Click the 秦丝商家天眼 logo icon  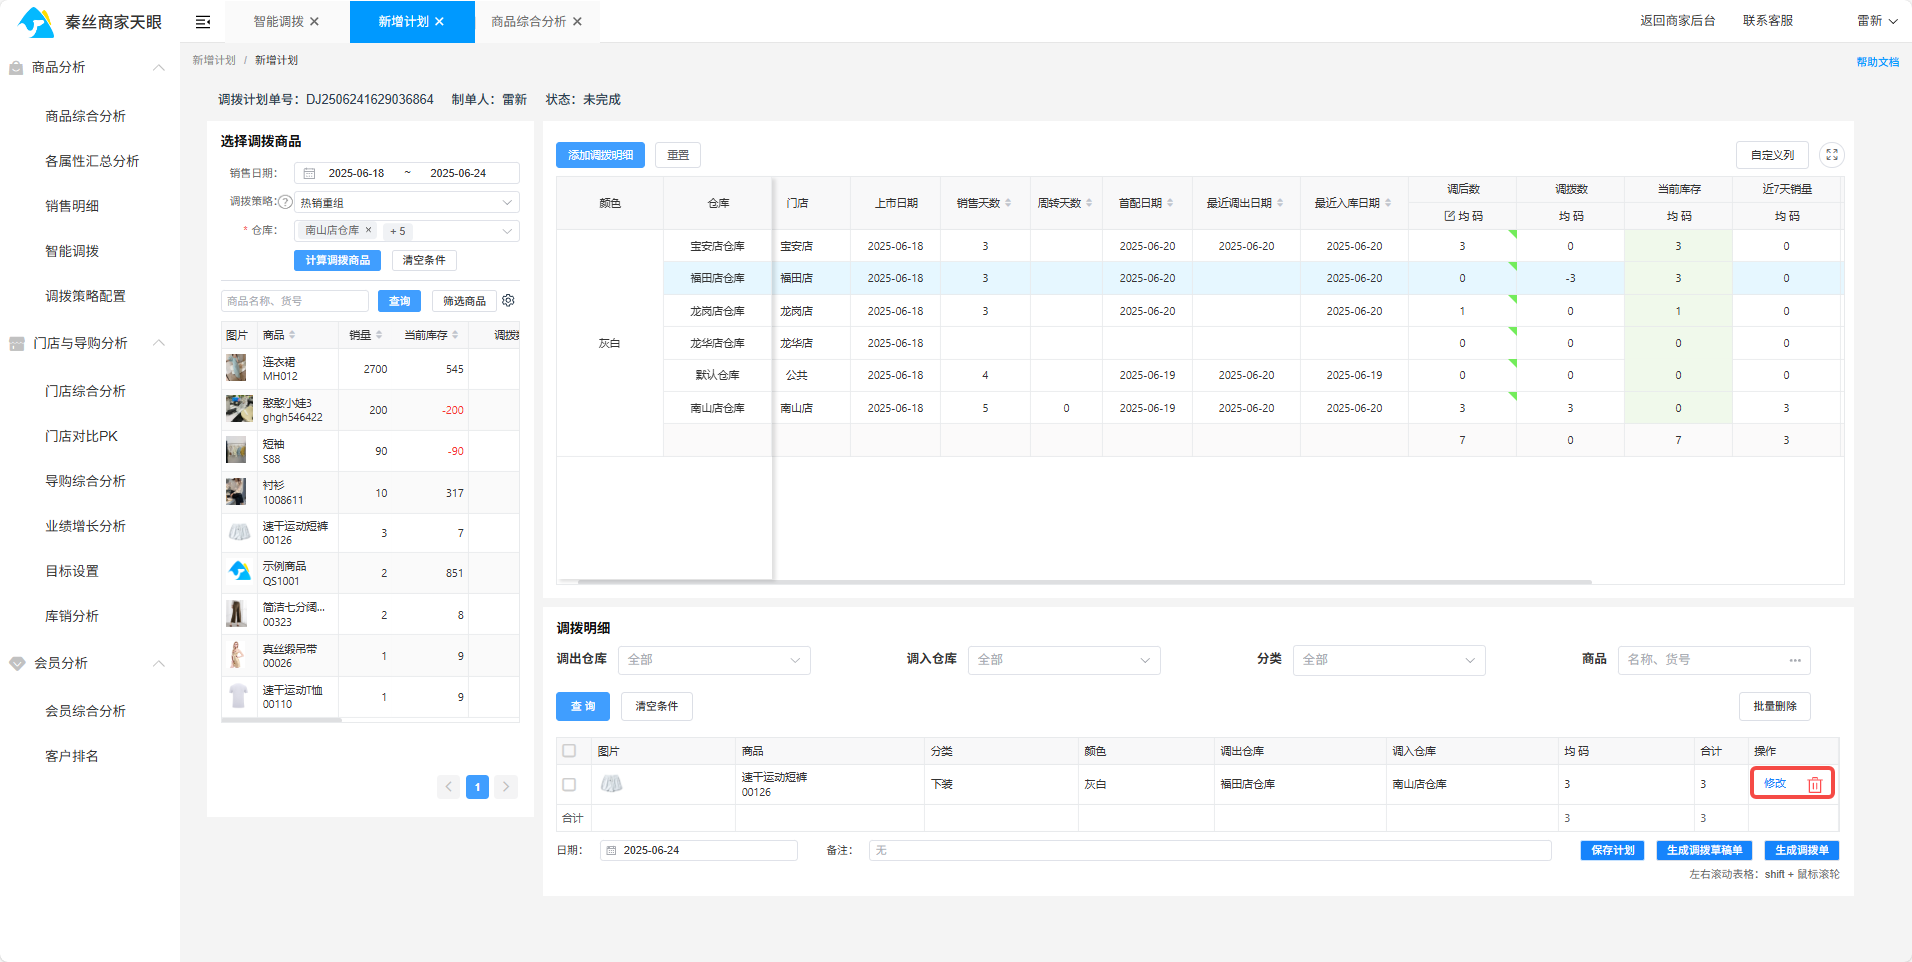(x=36, y=22)
